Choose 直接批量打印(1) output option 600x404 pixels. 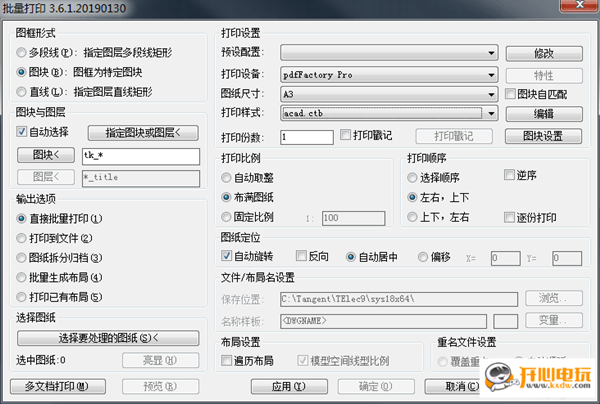21,218
